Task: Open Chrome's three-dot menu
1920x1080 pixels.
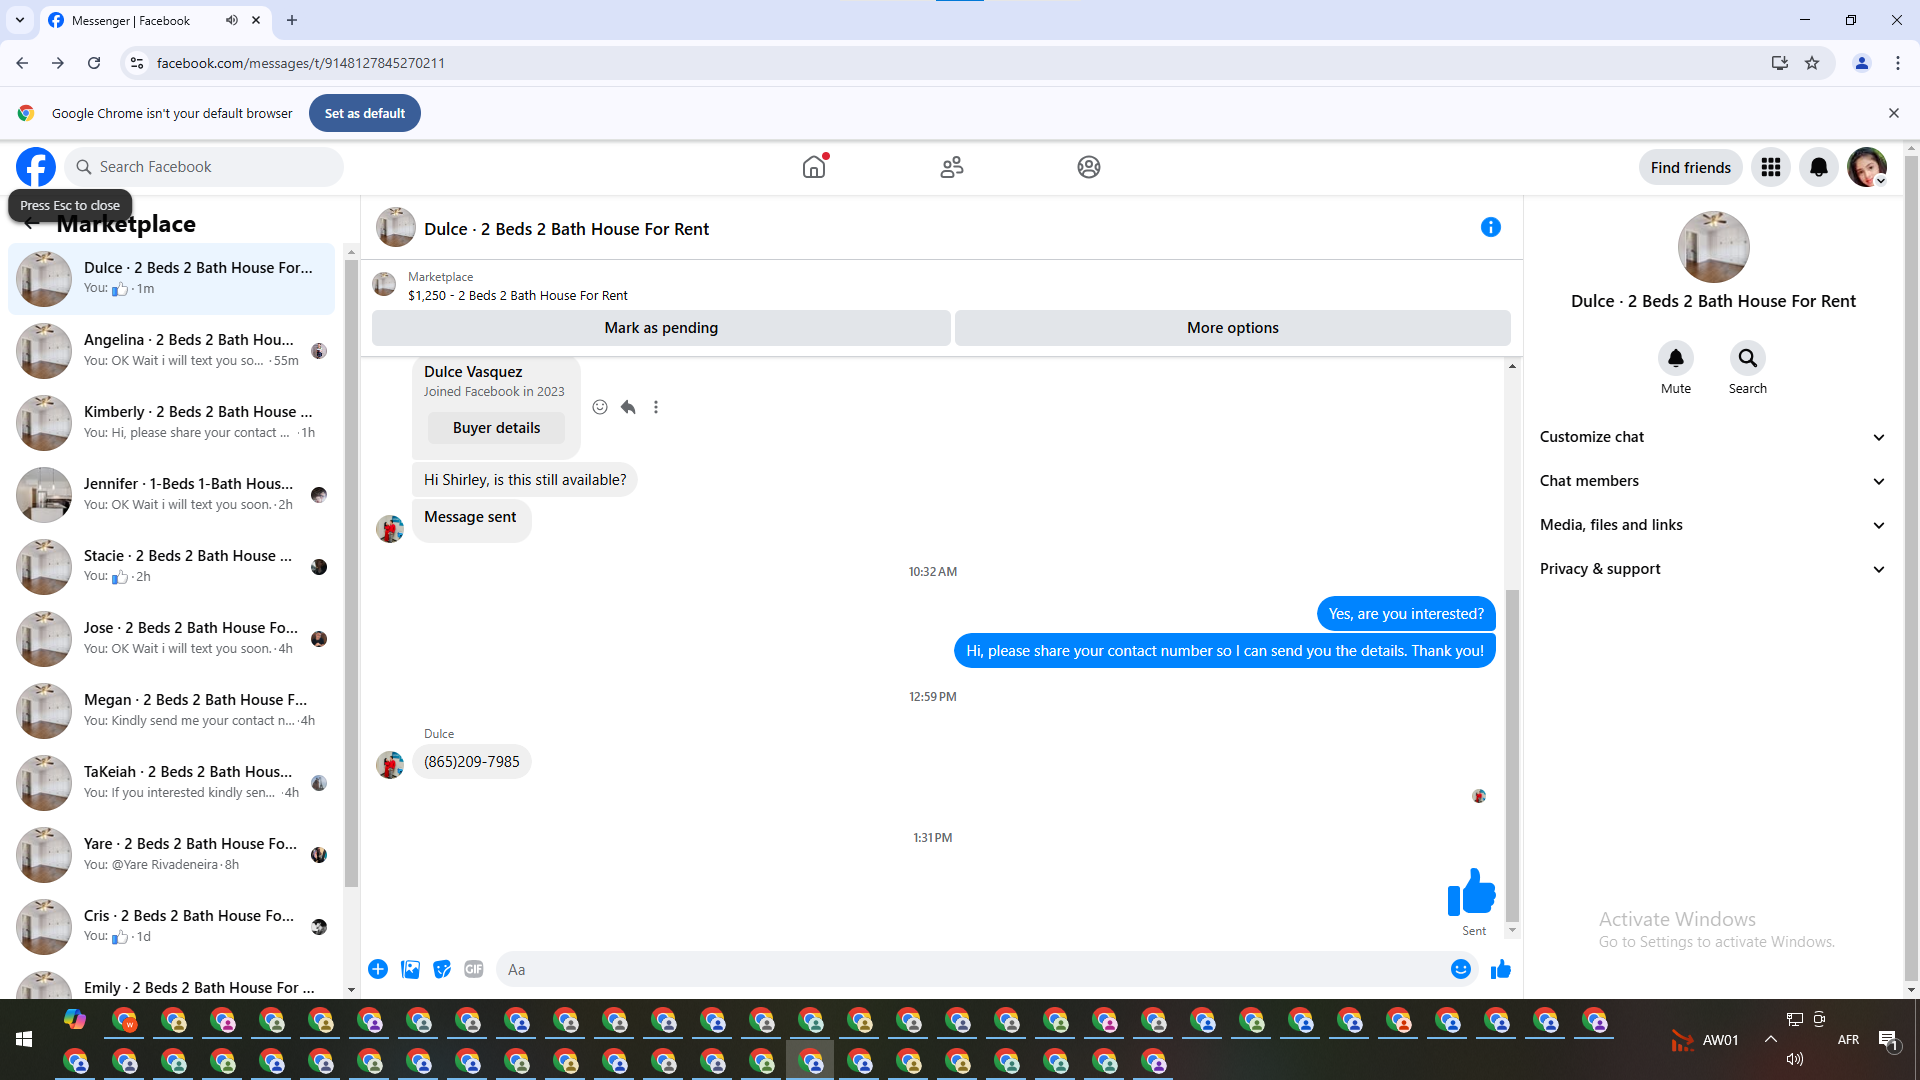Action: (1898, 63)
